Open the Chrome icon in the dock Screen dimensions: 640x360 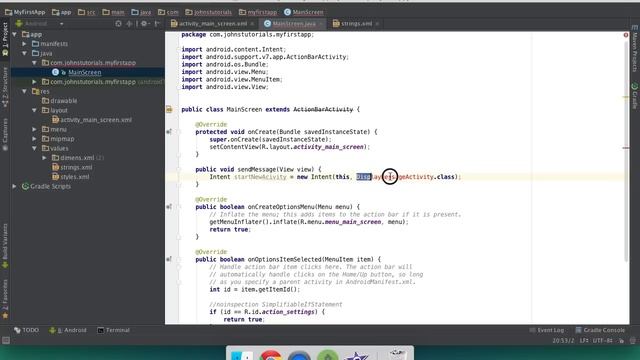271,355
